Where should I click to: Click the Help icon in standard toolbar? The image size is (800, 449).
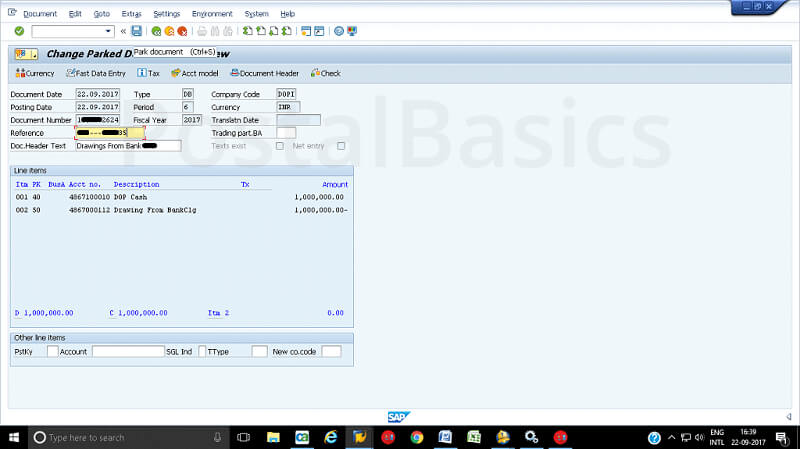point(338,31)
